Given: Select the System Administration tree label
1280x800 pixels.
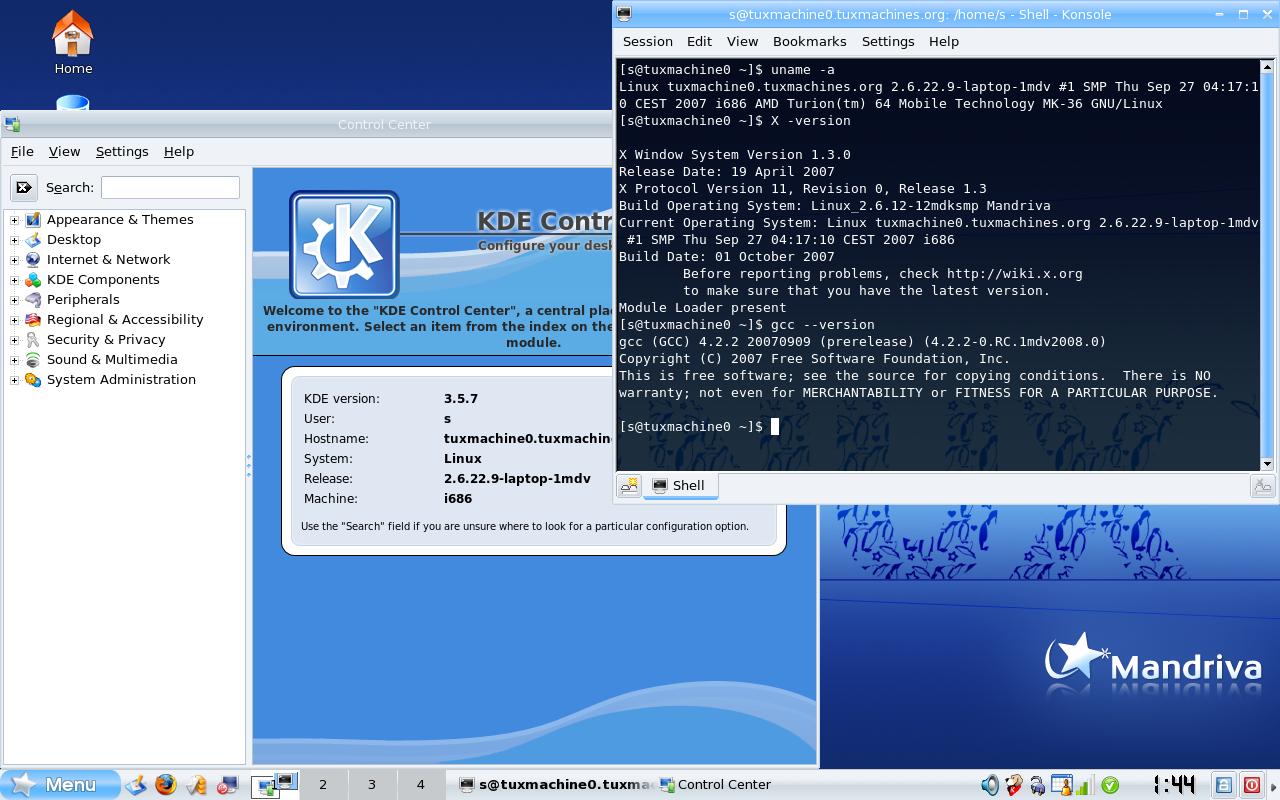Looking at the screenshot, I should 121,379.
